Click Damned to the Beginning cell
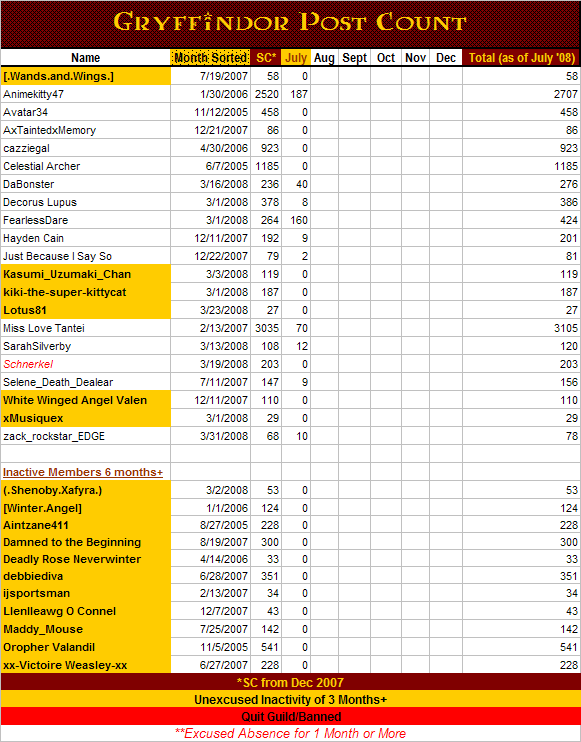Screen dimensions: 581x742 click(x=86, y=542)
